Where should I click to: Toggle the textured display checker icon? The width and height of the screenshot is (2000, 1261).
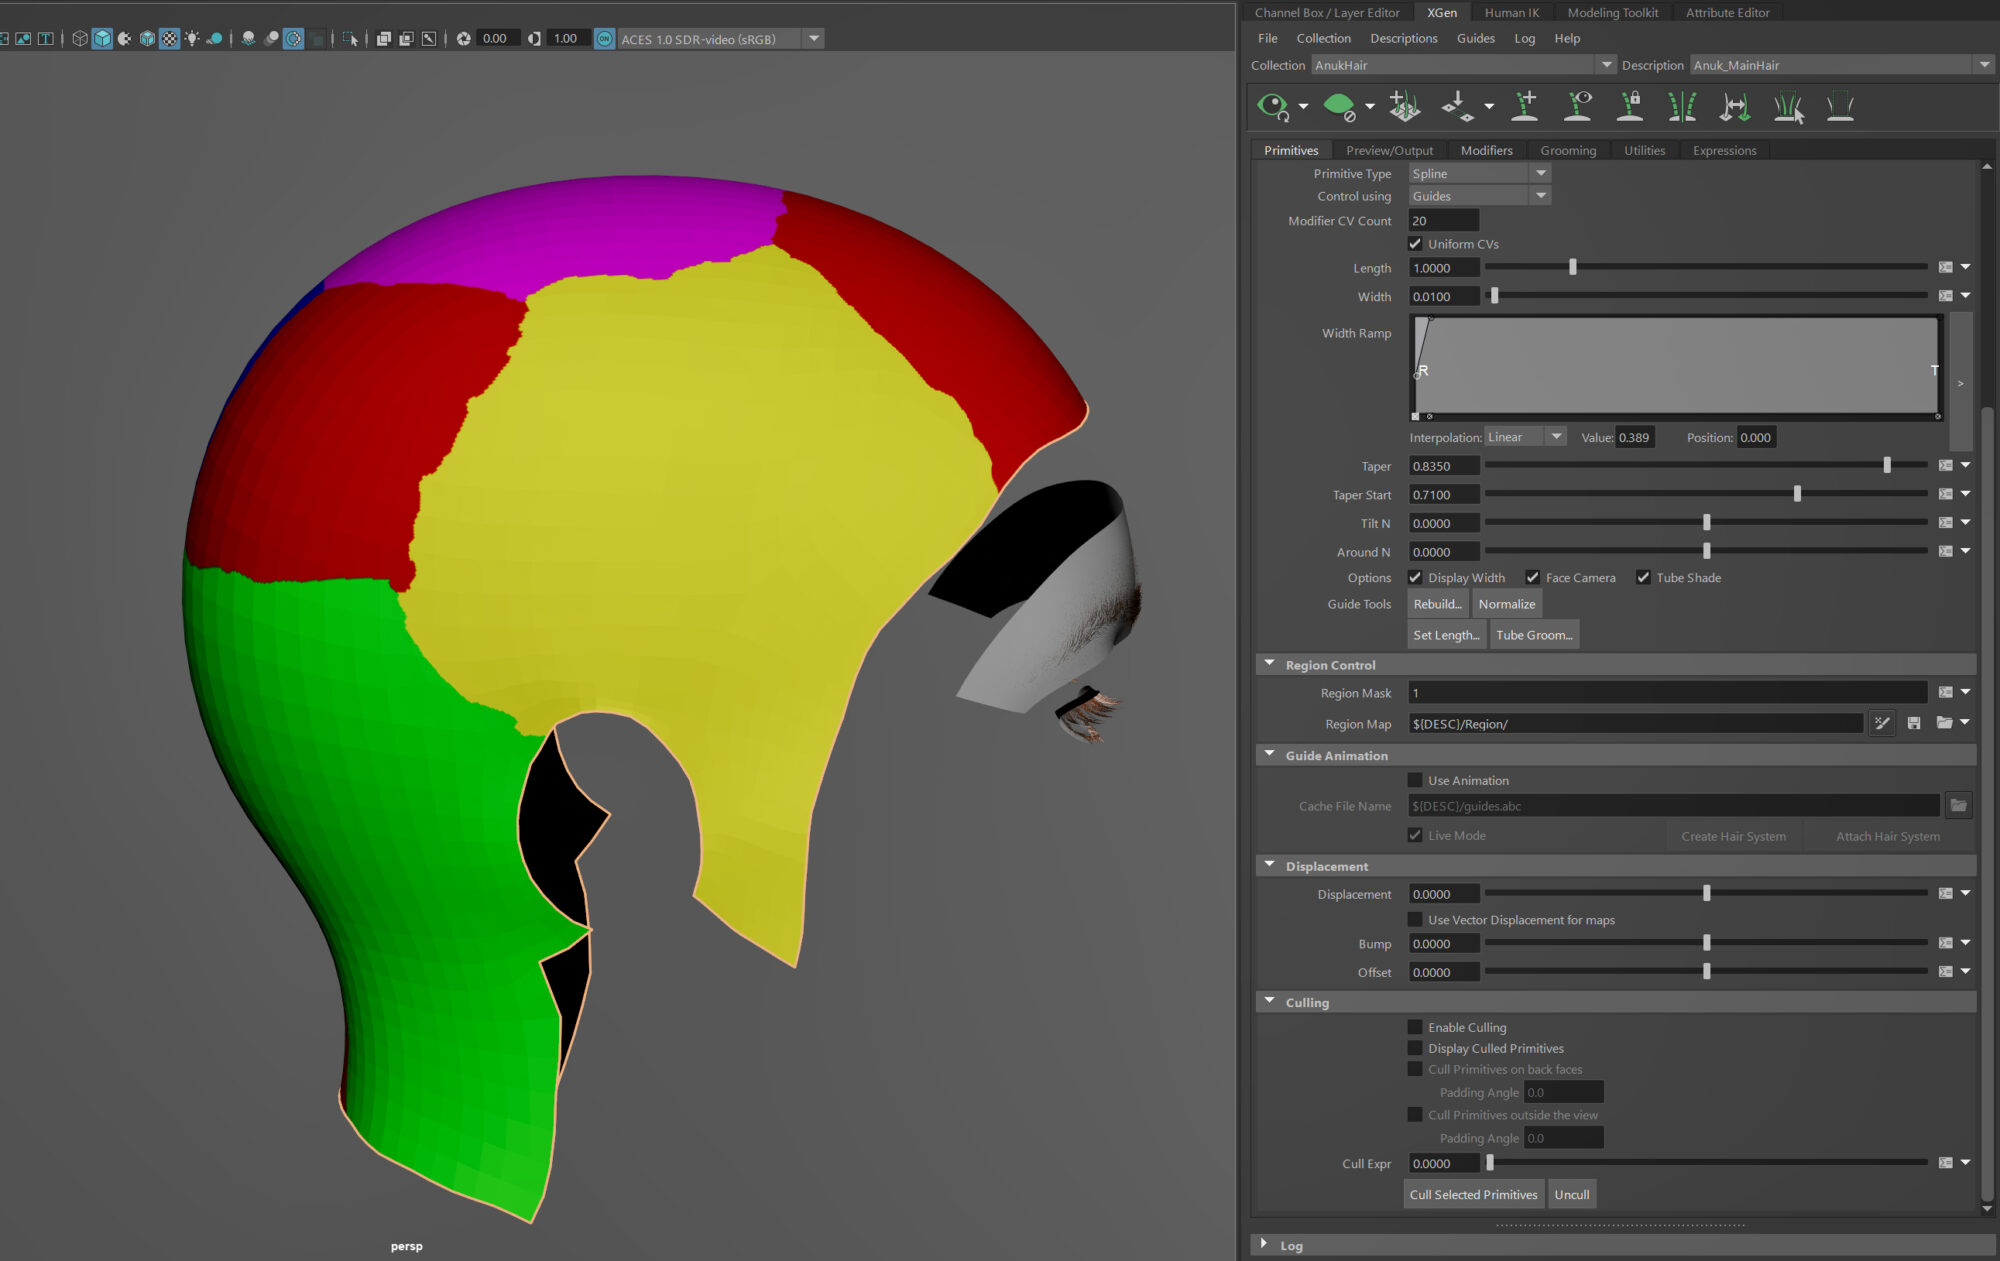[x=170, y=39]
